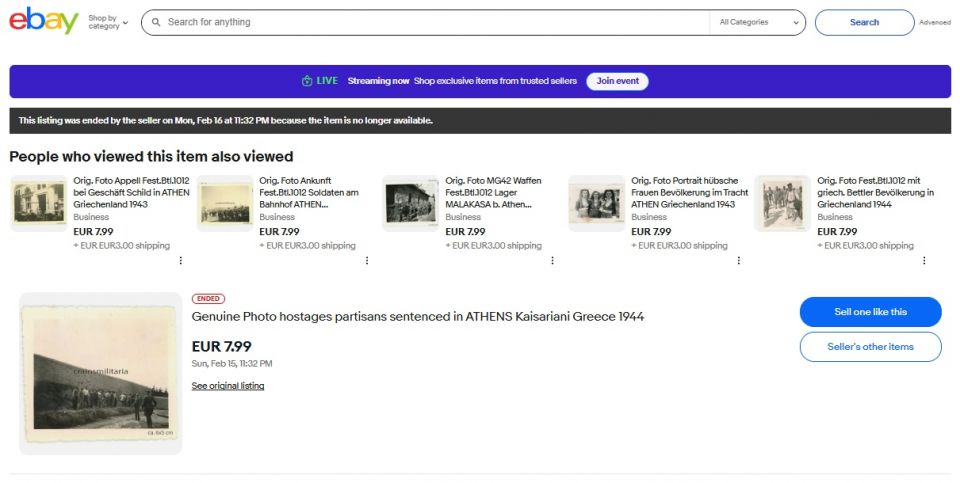Click Sell one like this button
This screenshot has height=483, width=960.
pyautogui.click(x=870, y=312)
